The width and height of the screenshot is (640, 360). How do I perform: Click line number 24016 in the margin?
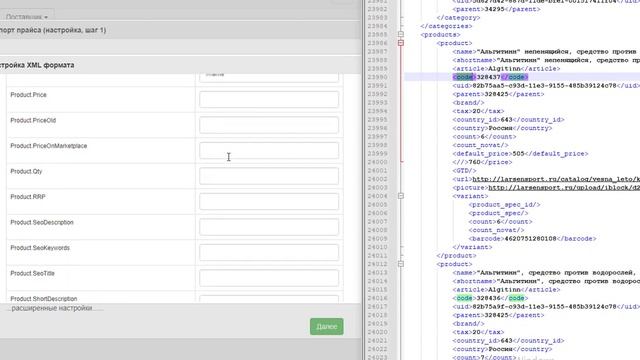(378, 298)
